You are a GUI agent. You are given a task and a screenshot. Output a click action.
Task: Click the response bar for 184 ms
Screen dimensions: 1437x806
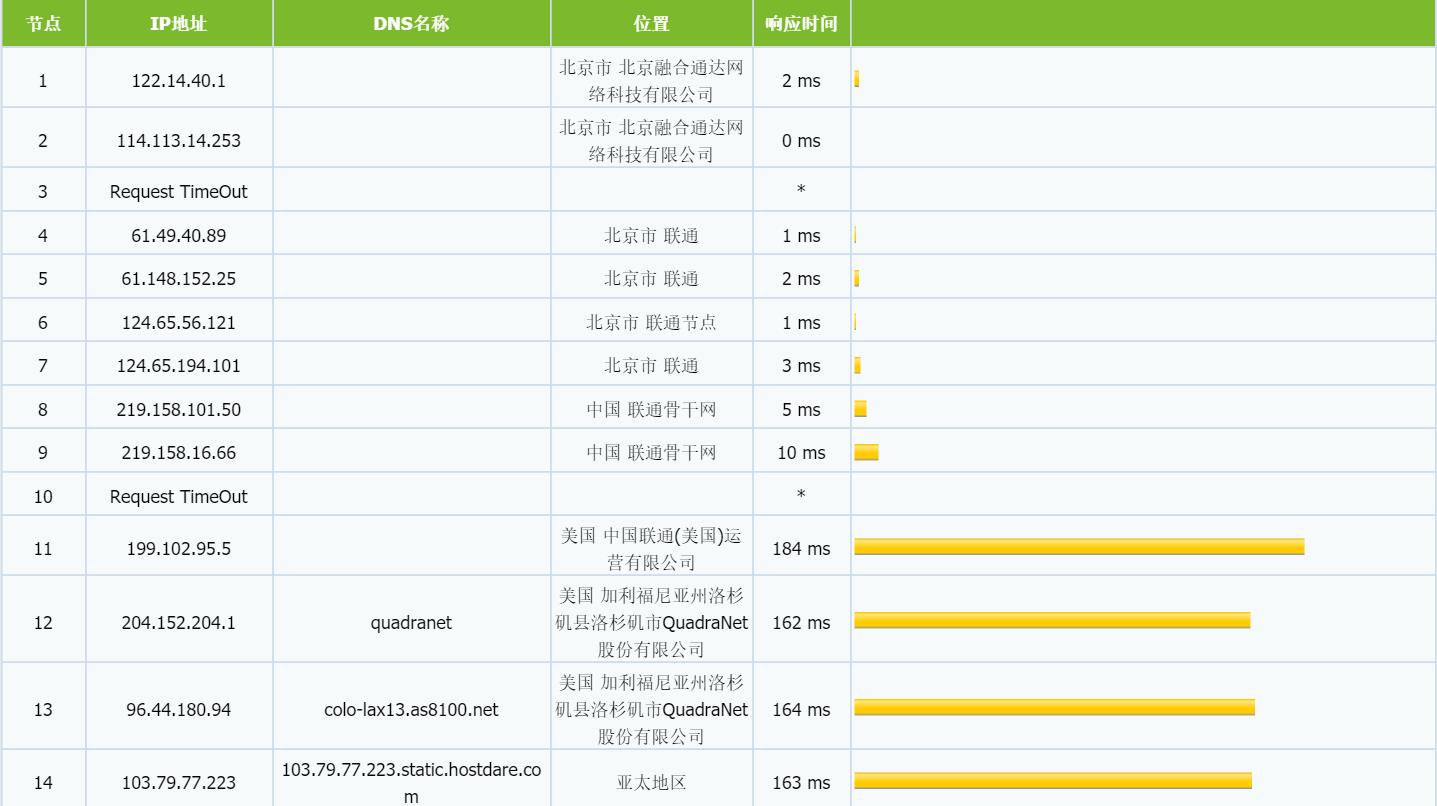pos(1079,546)
